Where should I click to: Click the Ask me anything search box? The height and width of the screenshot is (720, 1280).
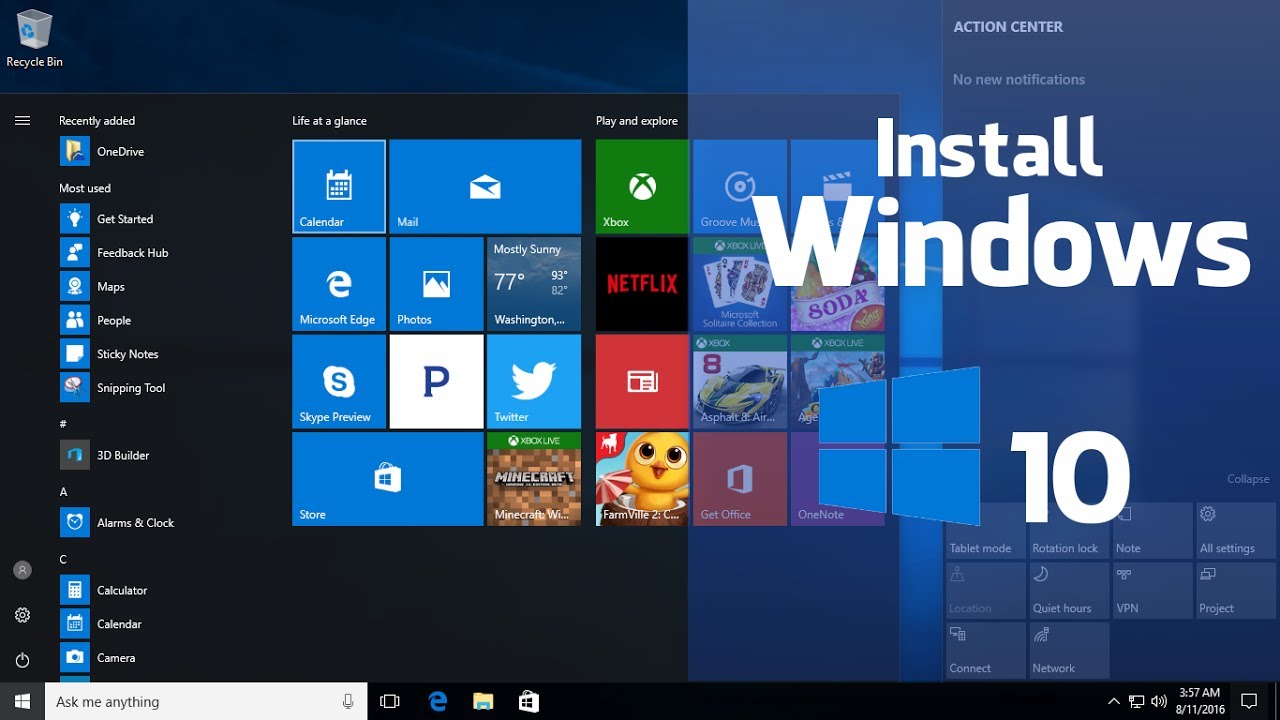(x=206, y=701)
